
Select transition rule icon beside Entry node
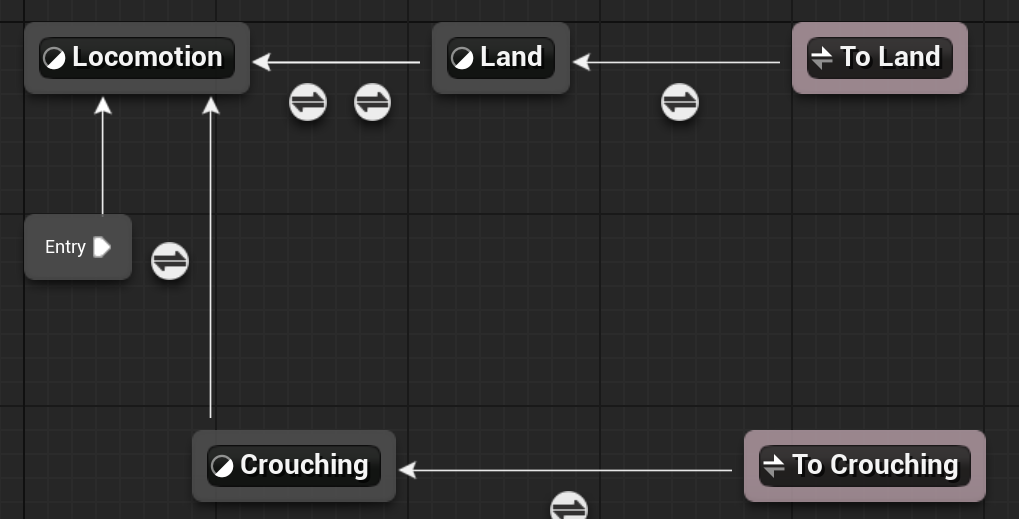(x=170, y=261)
